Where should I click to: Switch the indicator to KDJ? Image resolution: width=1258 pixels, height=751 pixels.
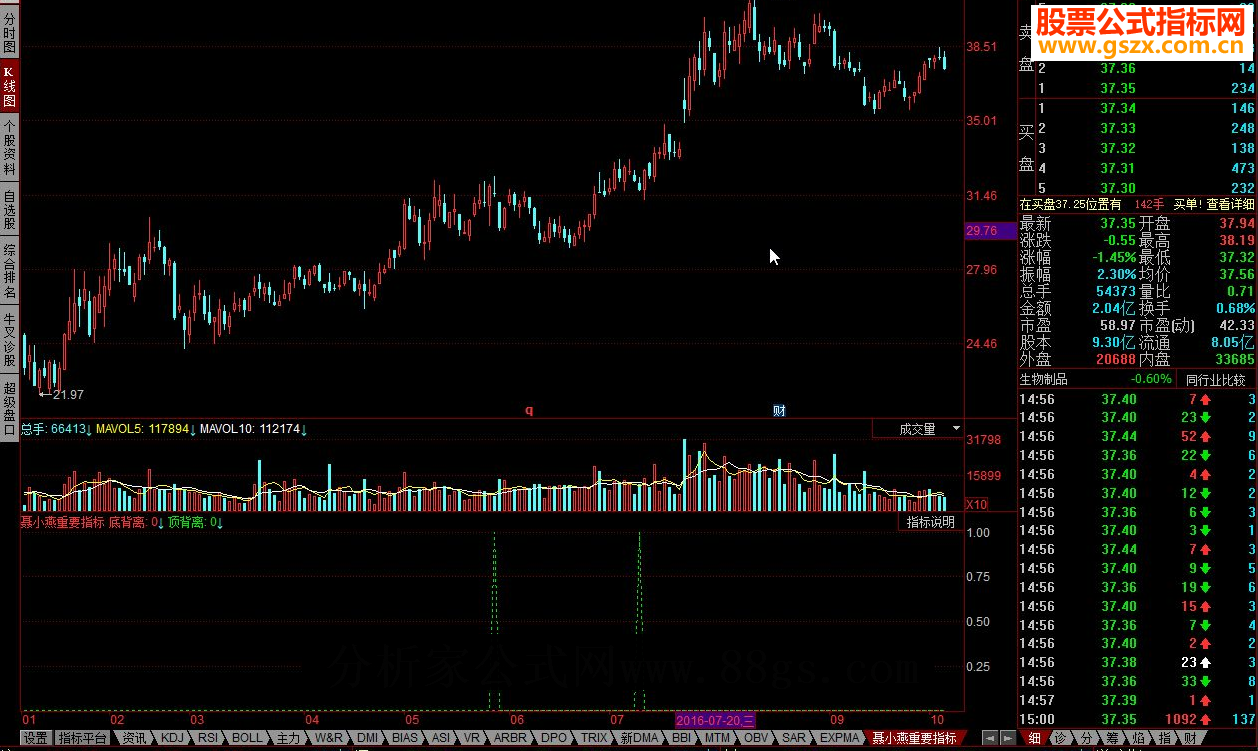(x=173, y=738)
